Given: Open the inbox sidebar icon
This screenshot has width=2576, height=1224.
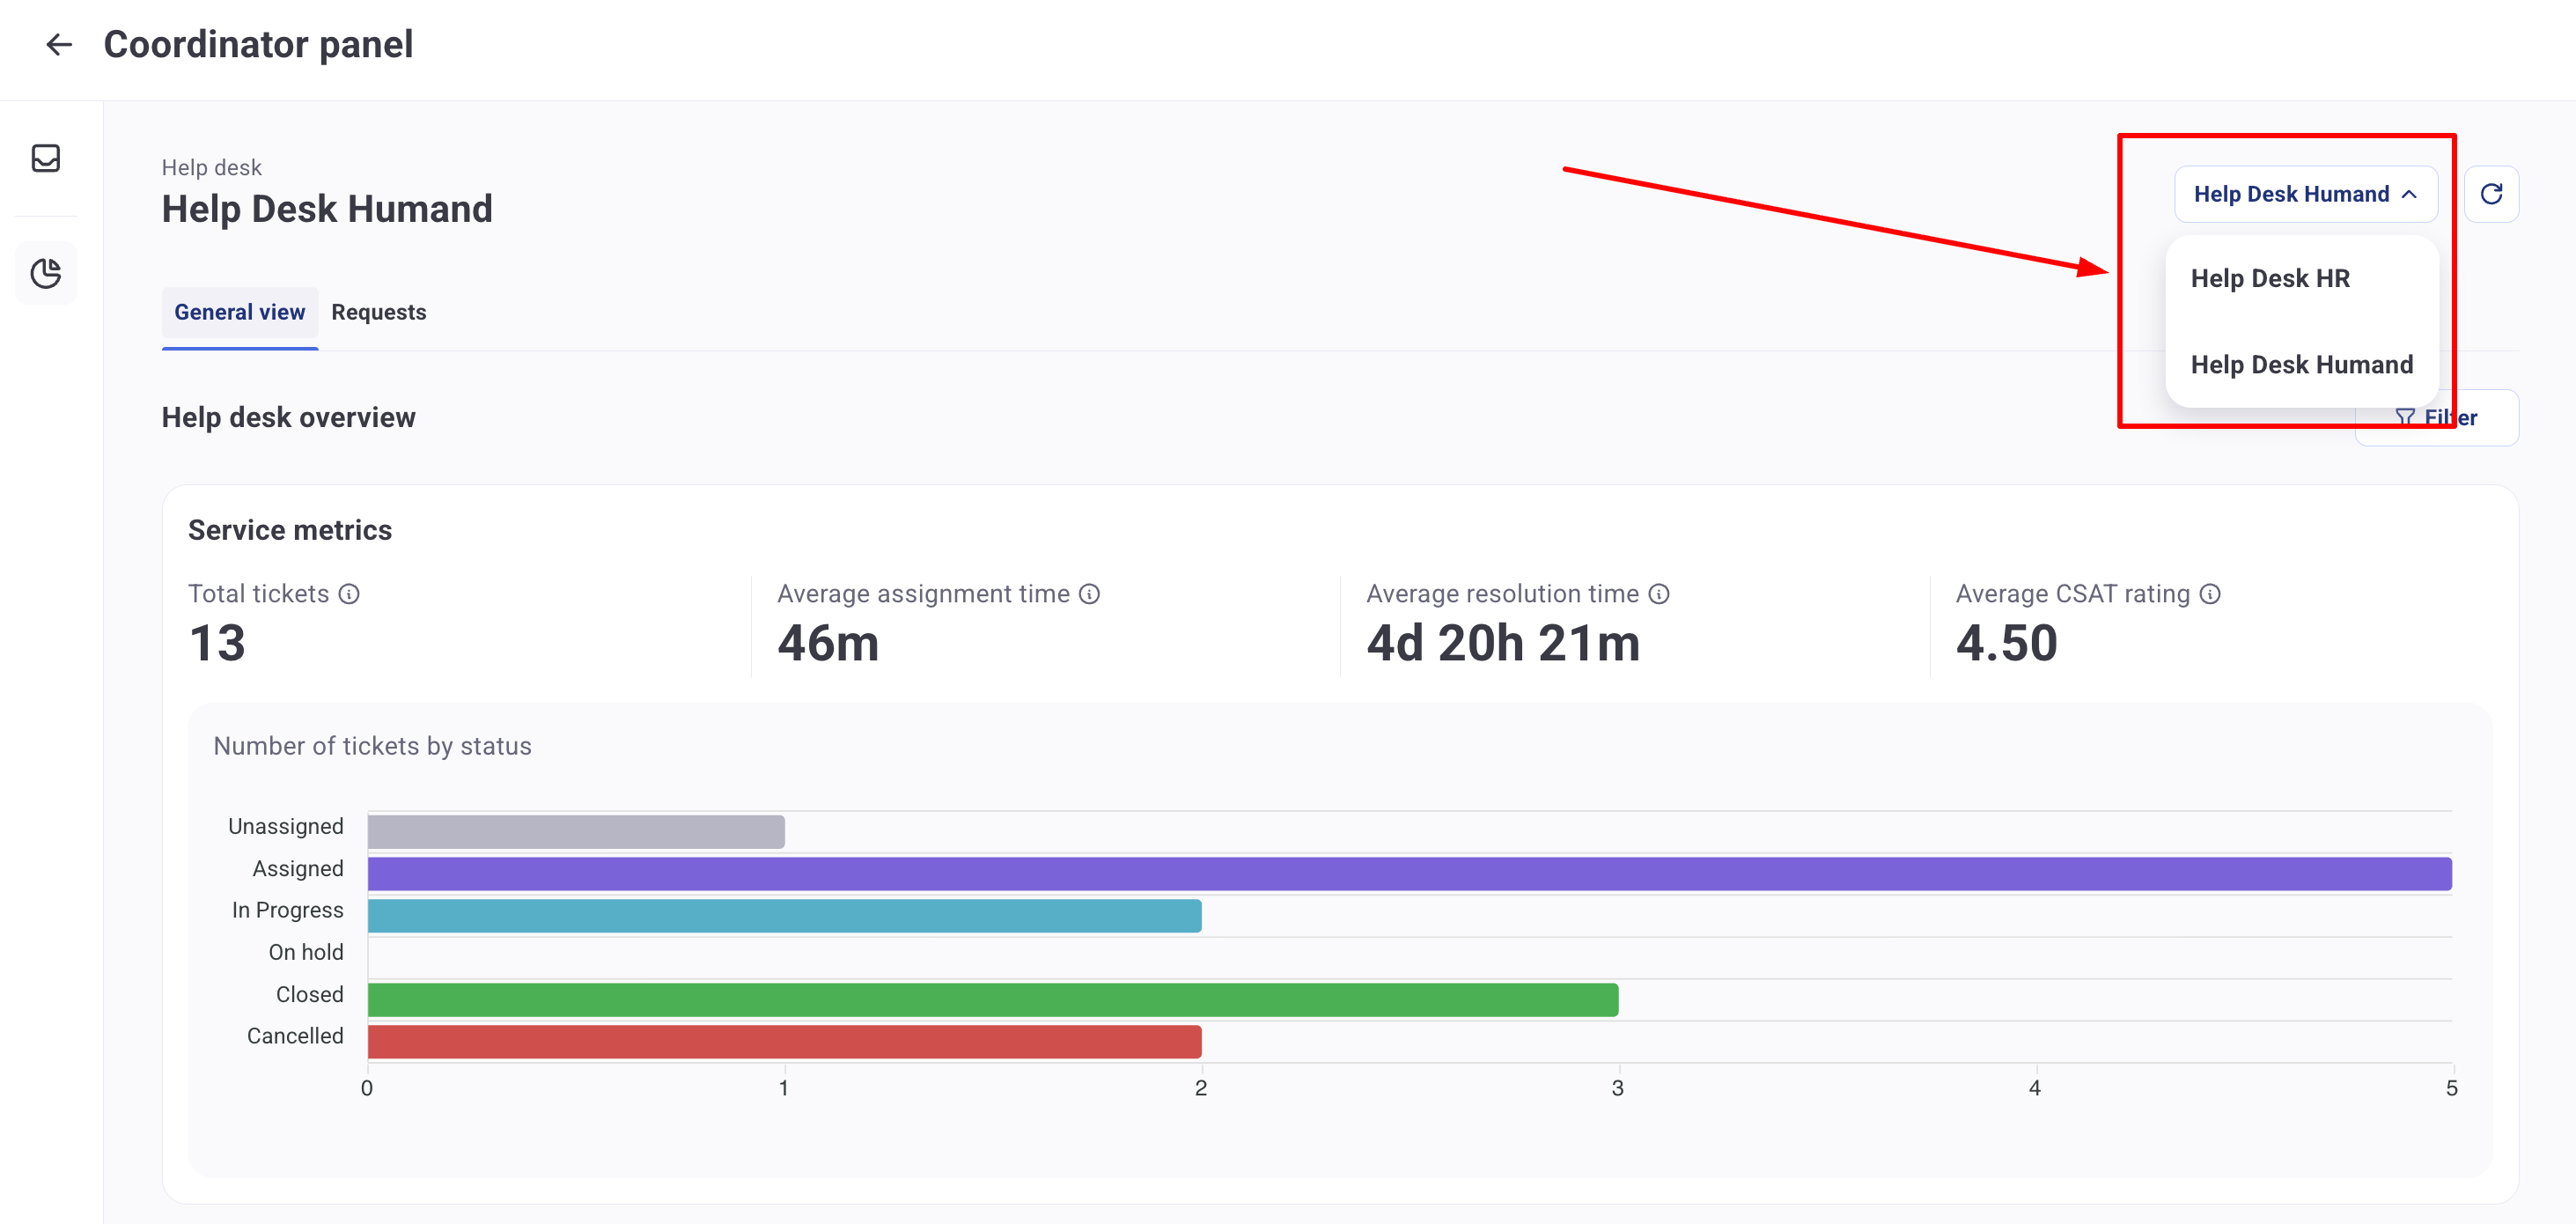Looking at the screenshot, I should 46,158.
